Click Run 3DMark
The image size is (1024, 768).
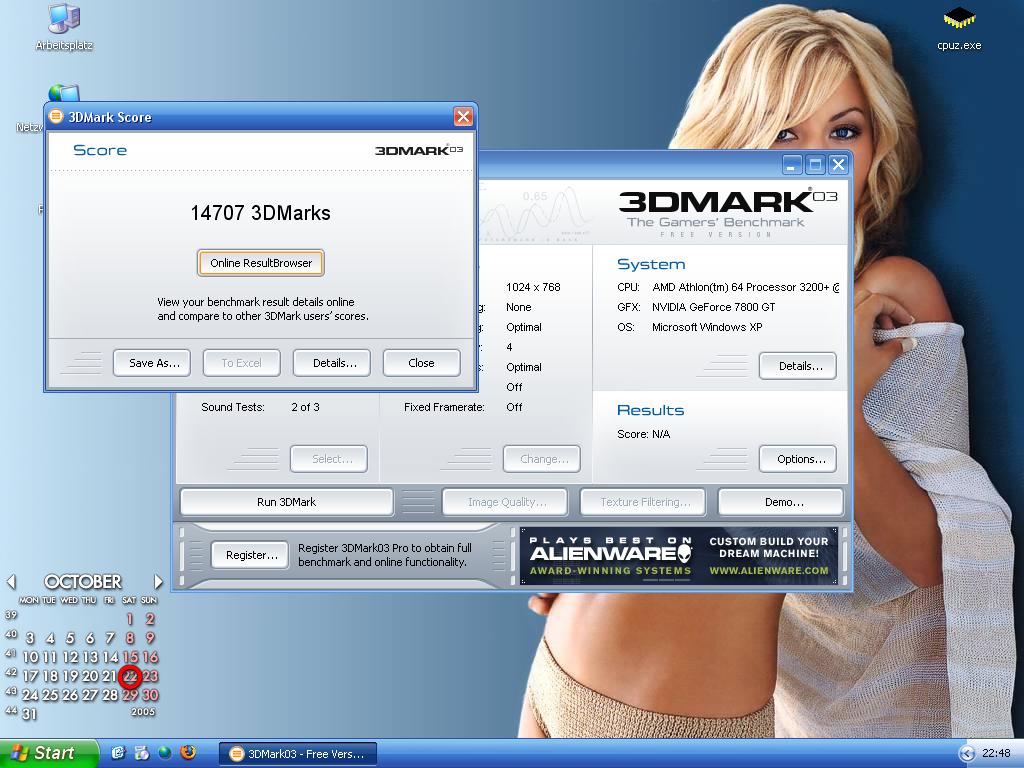(287, 502)
